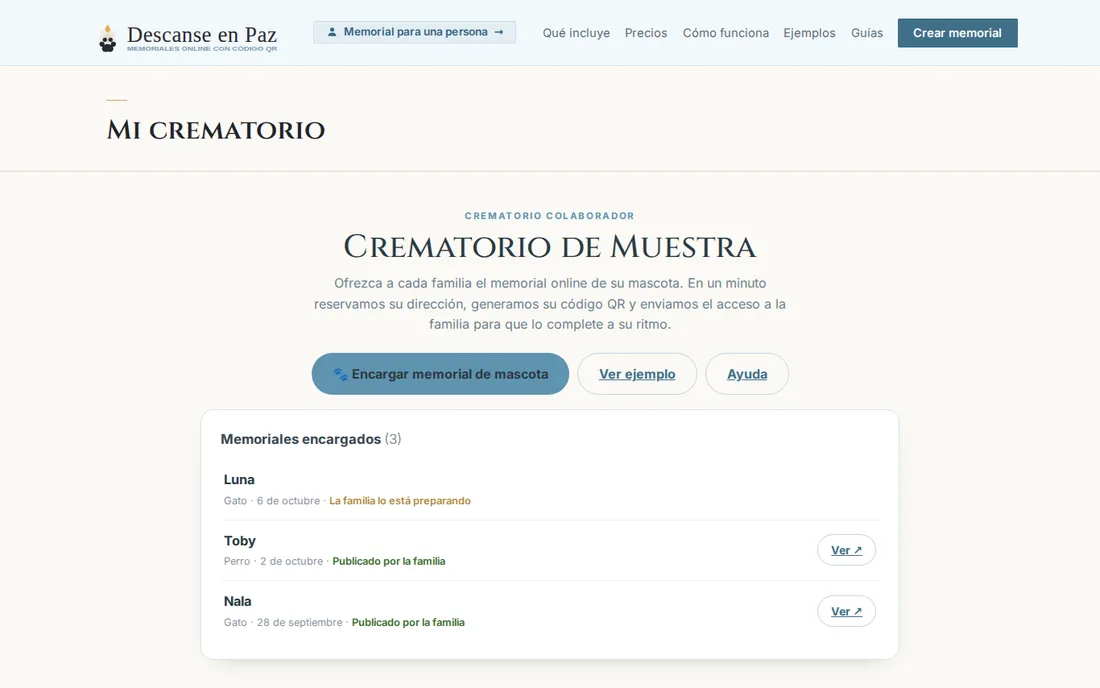
Task: View Nala's memorial with Ver button
Action: click(847, 612)
